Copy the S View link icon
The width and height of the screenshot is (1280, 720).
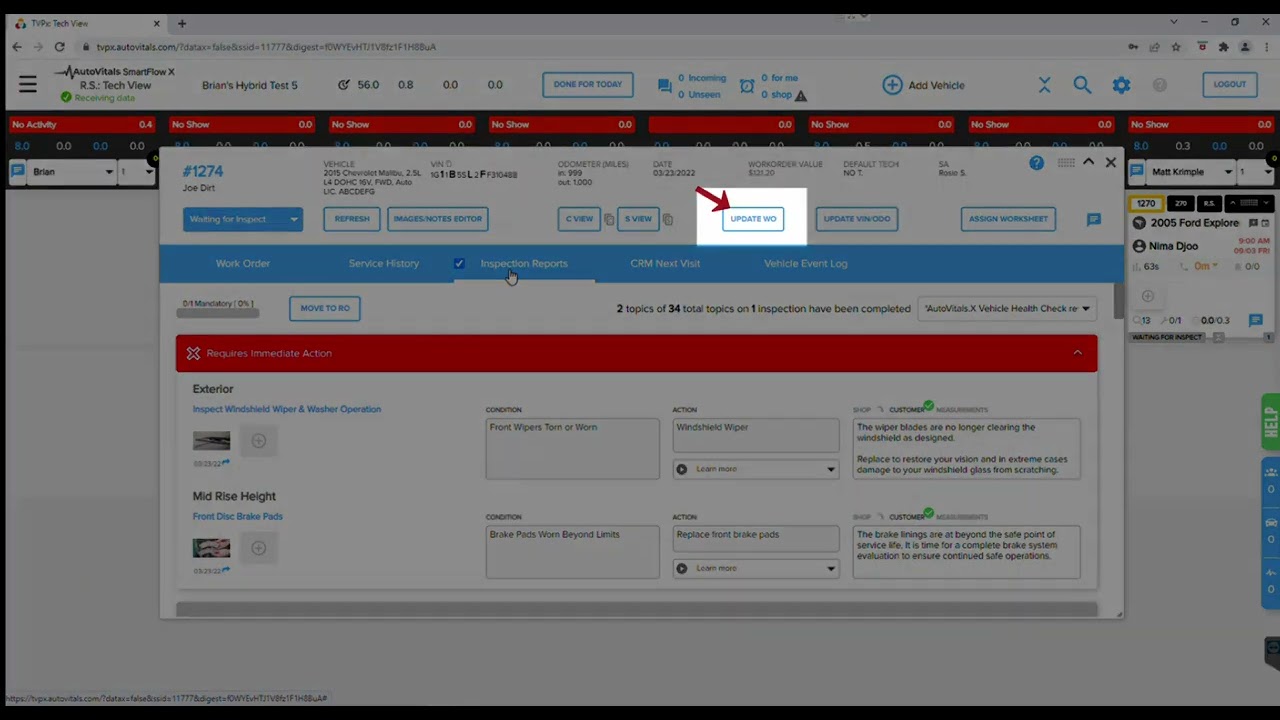[x=668, y=219]
